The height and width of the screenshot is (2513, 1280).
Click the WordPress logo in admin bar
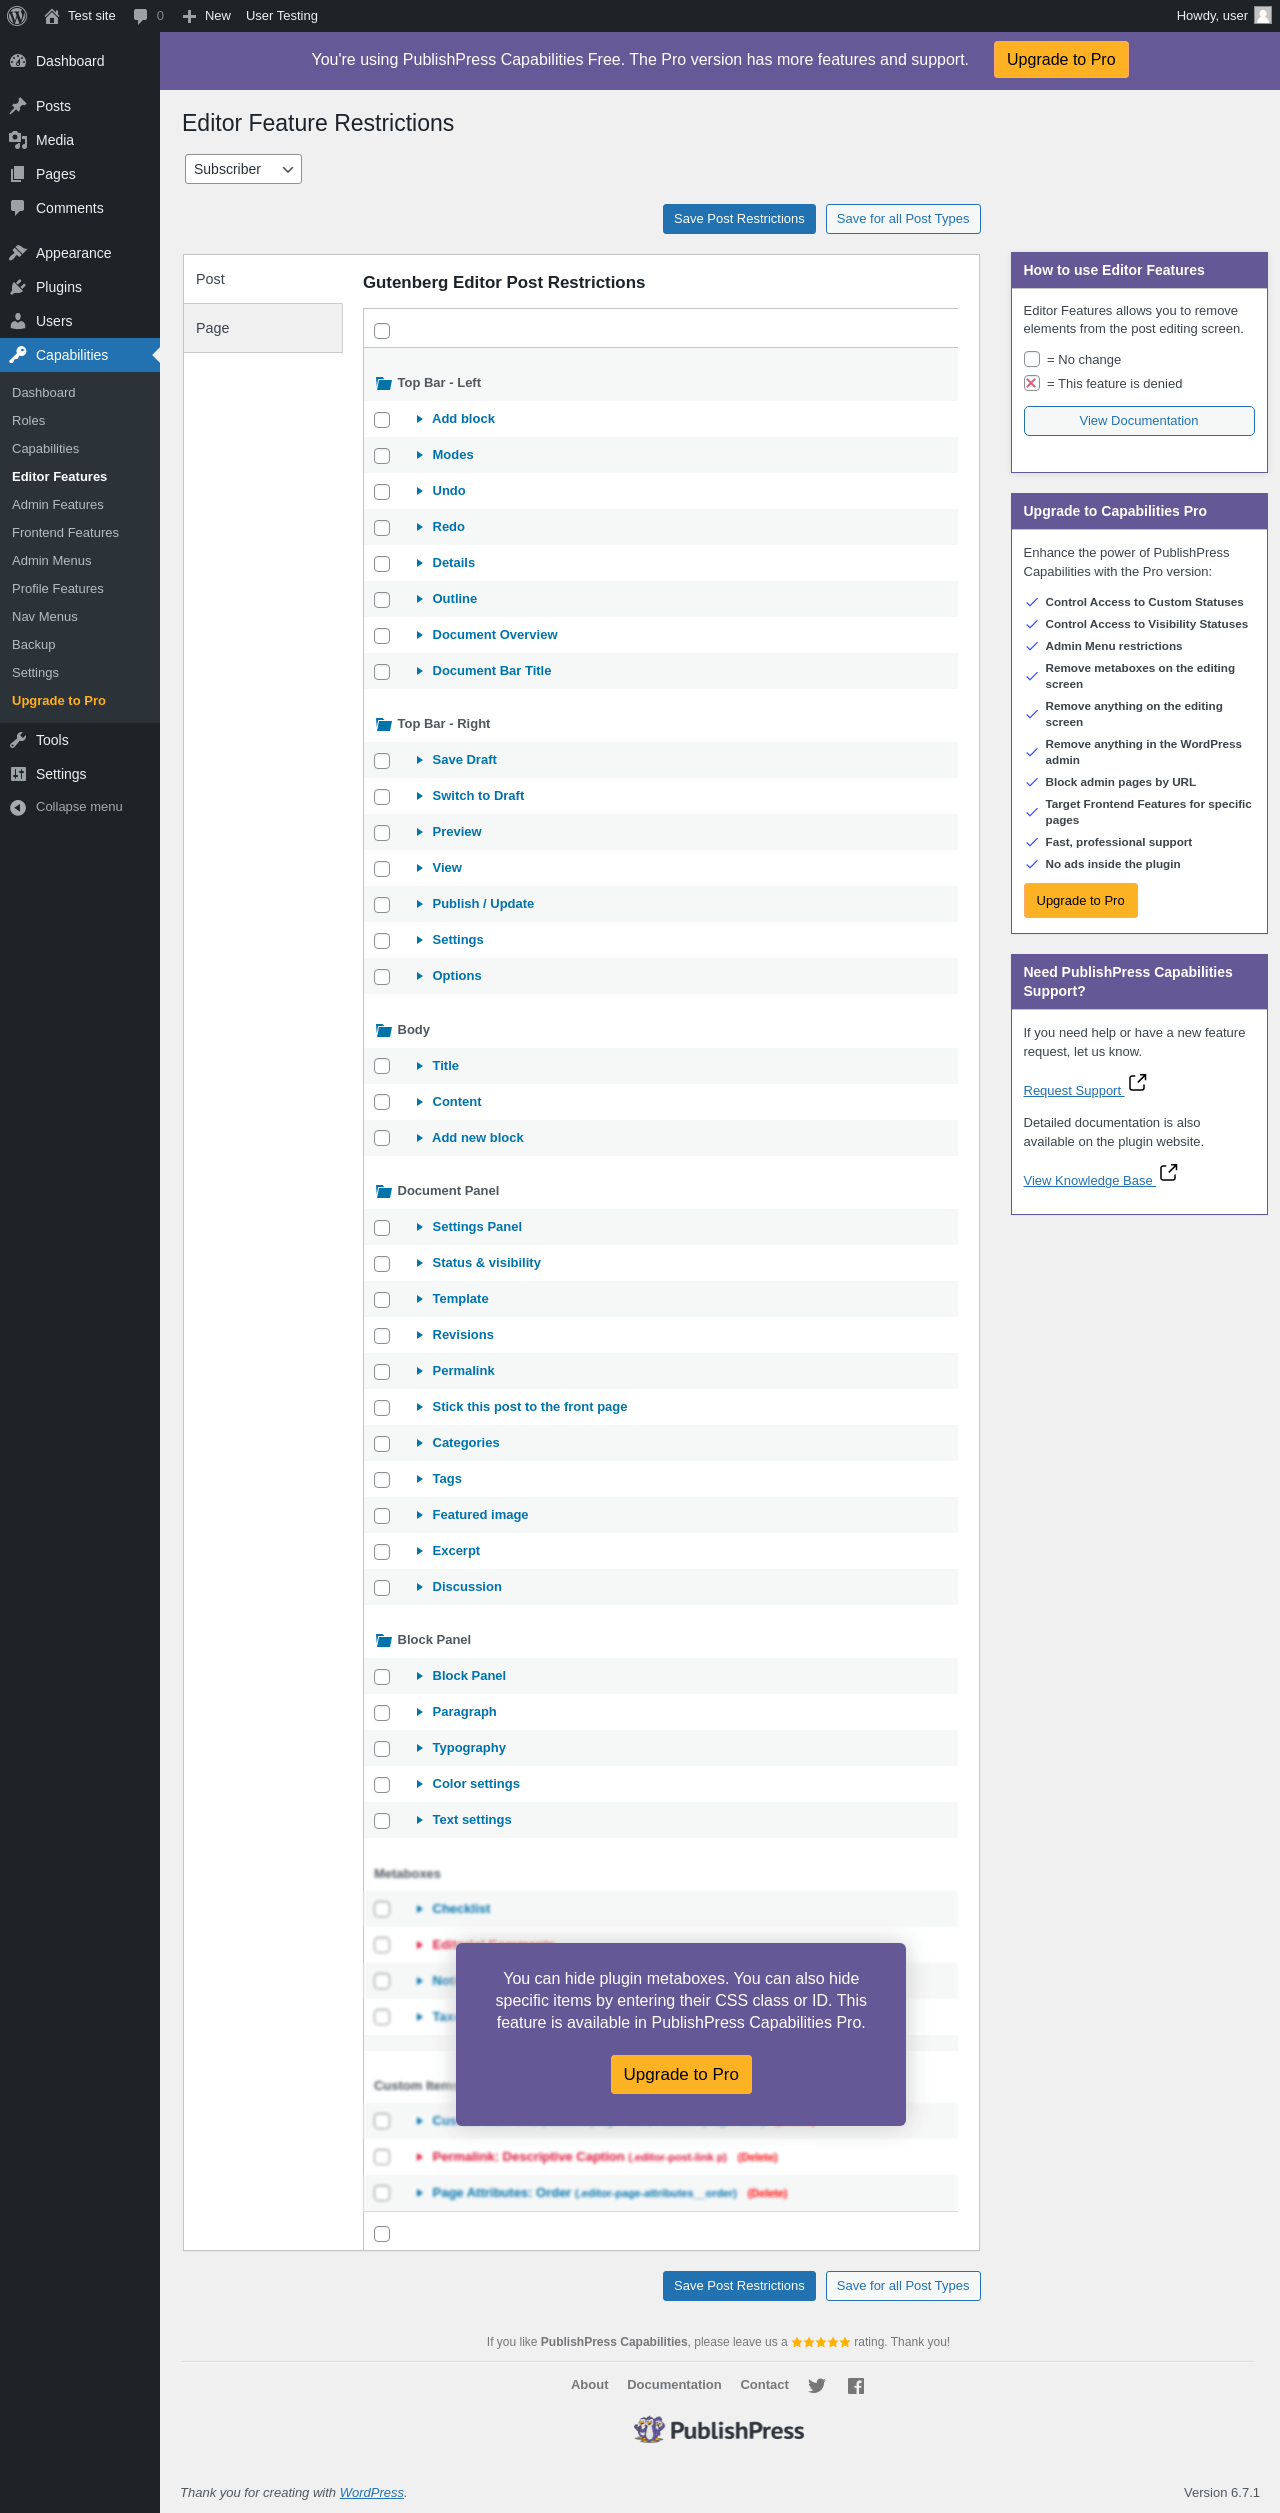pos(17,16)
